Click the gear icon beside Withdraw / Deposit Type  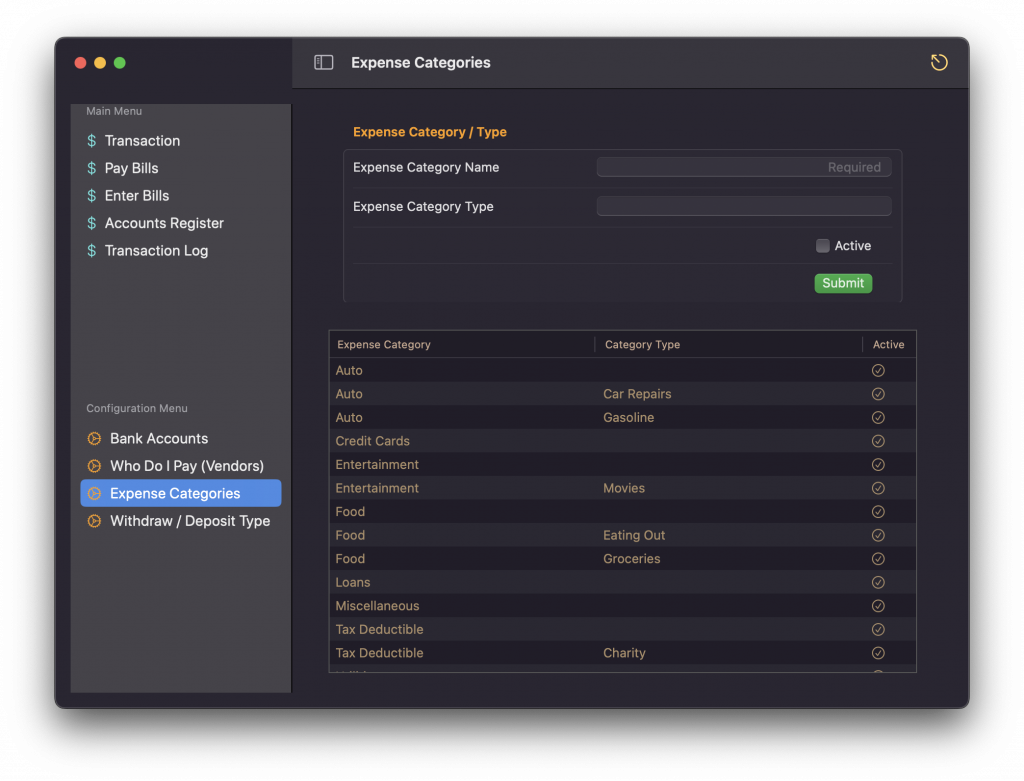(x=94, y=521)
